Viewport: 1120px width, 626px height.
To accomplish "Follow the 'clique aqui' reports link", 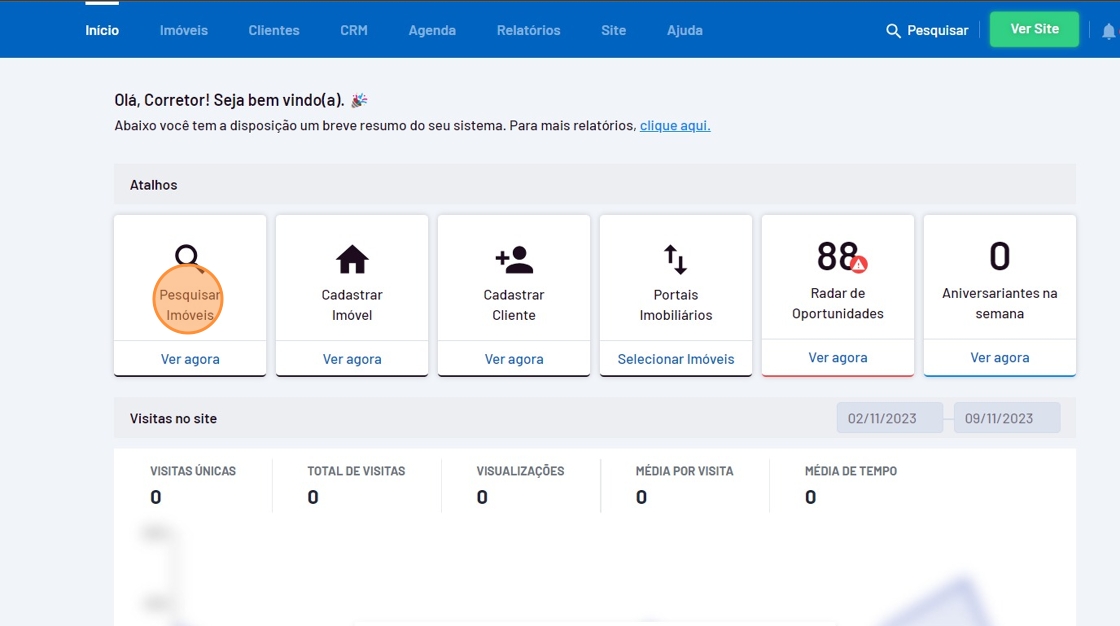I will pos(675,126).
